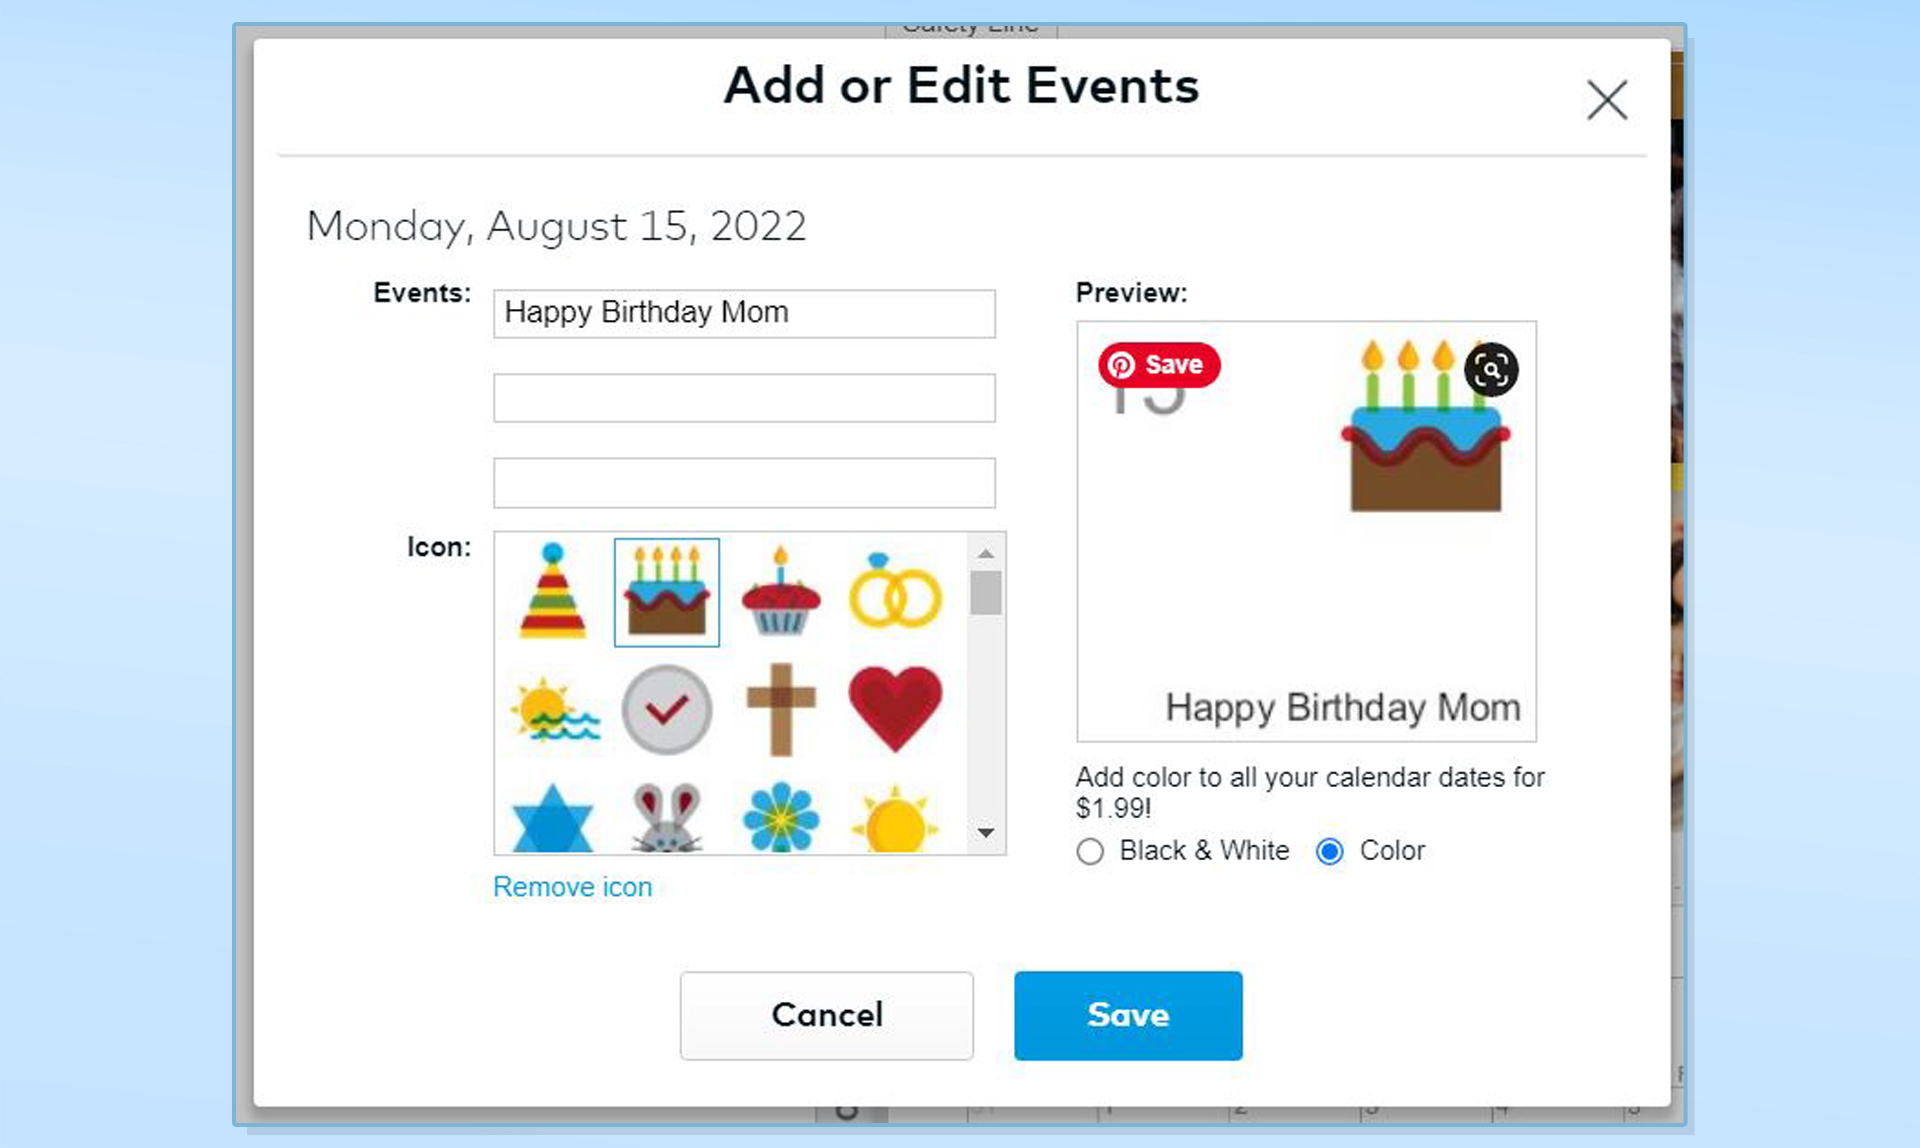This screenshot has height=1148, width=1920.
Task: Click Remove icon link
Action: pos(573,886)
